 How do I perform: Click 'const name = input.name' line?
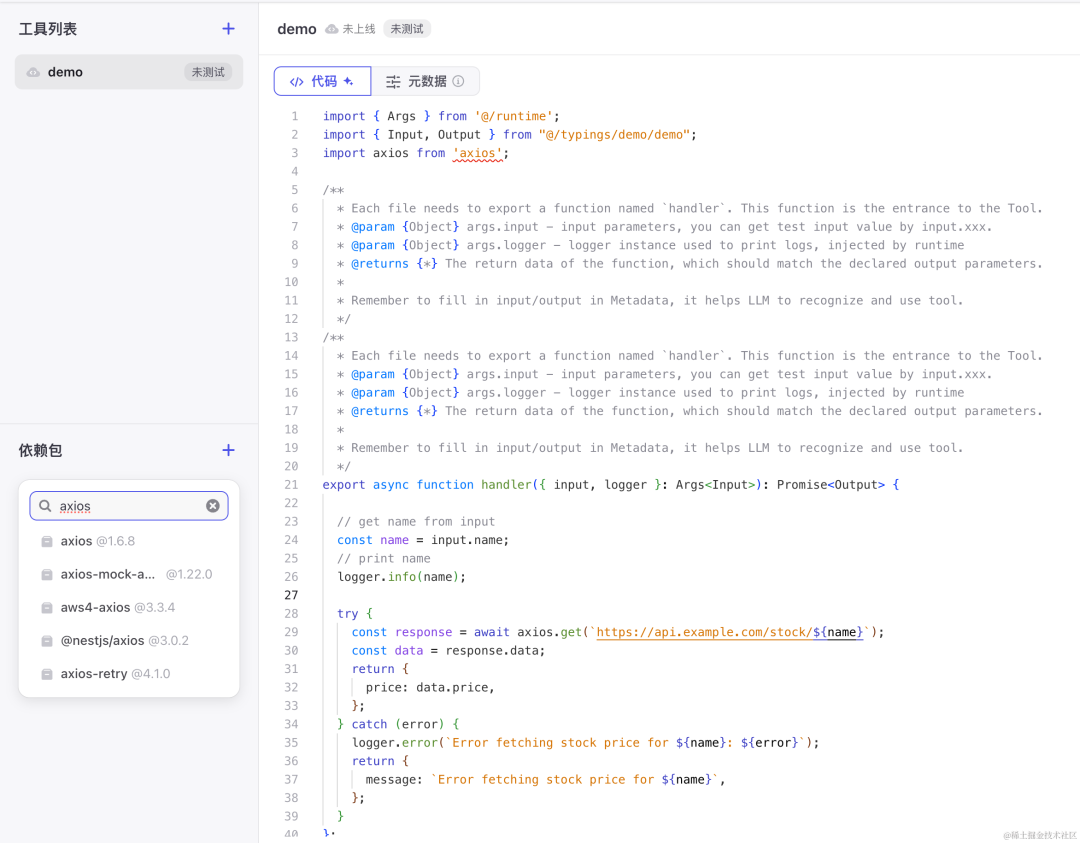(x=423, y=540)
